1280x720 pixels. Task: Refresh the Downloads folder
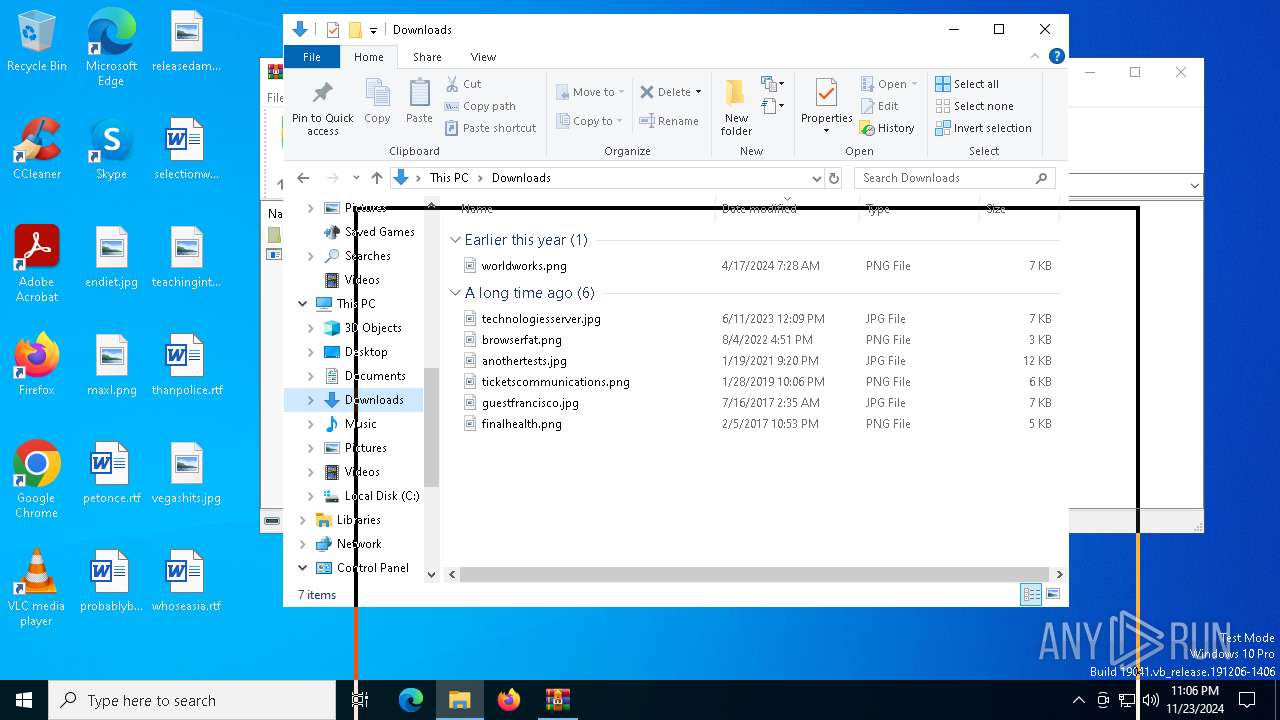pos(834,178)
